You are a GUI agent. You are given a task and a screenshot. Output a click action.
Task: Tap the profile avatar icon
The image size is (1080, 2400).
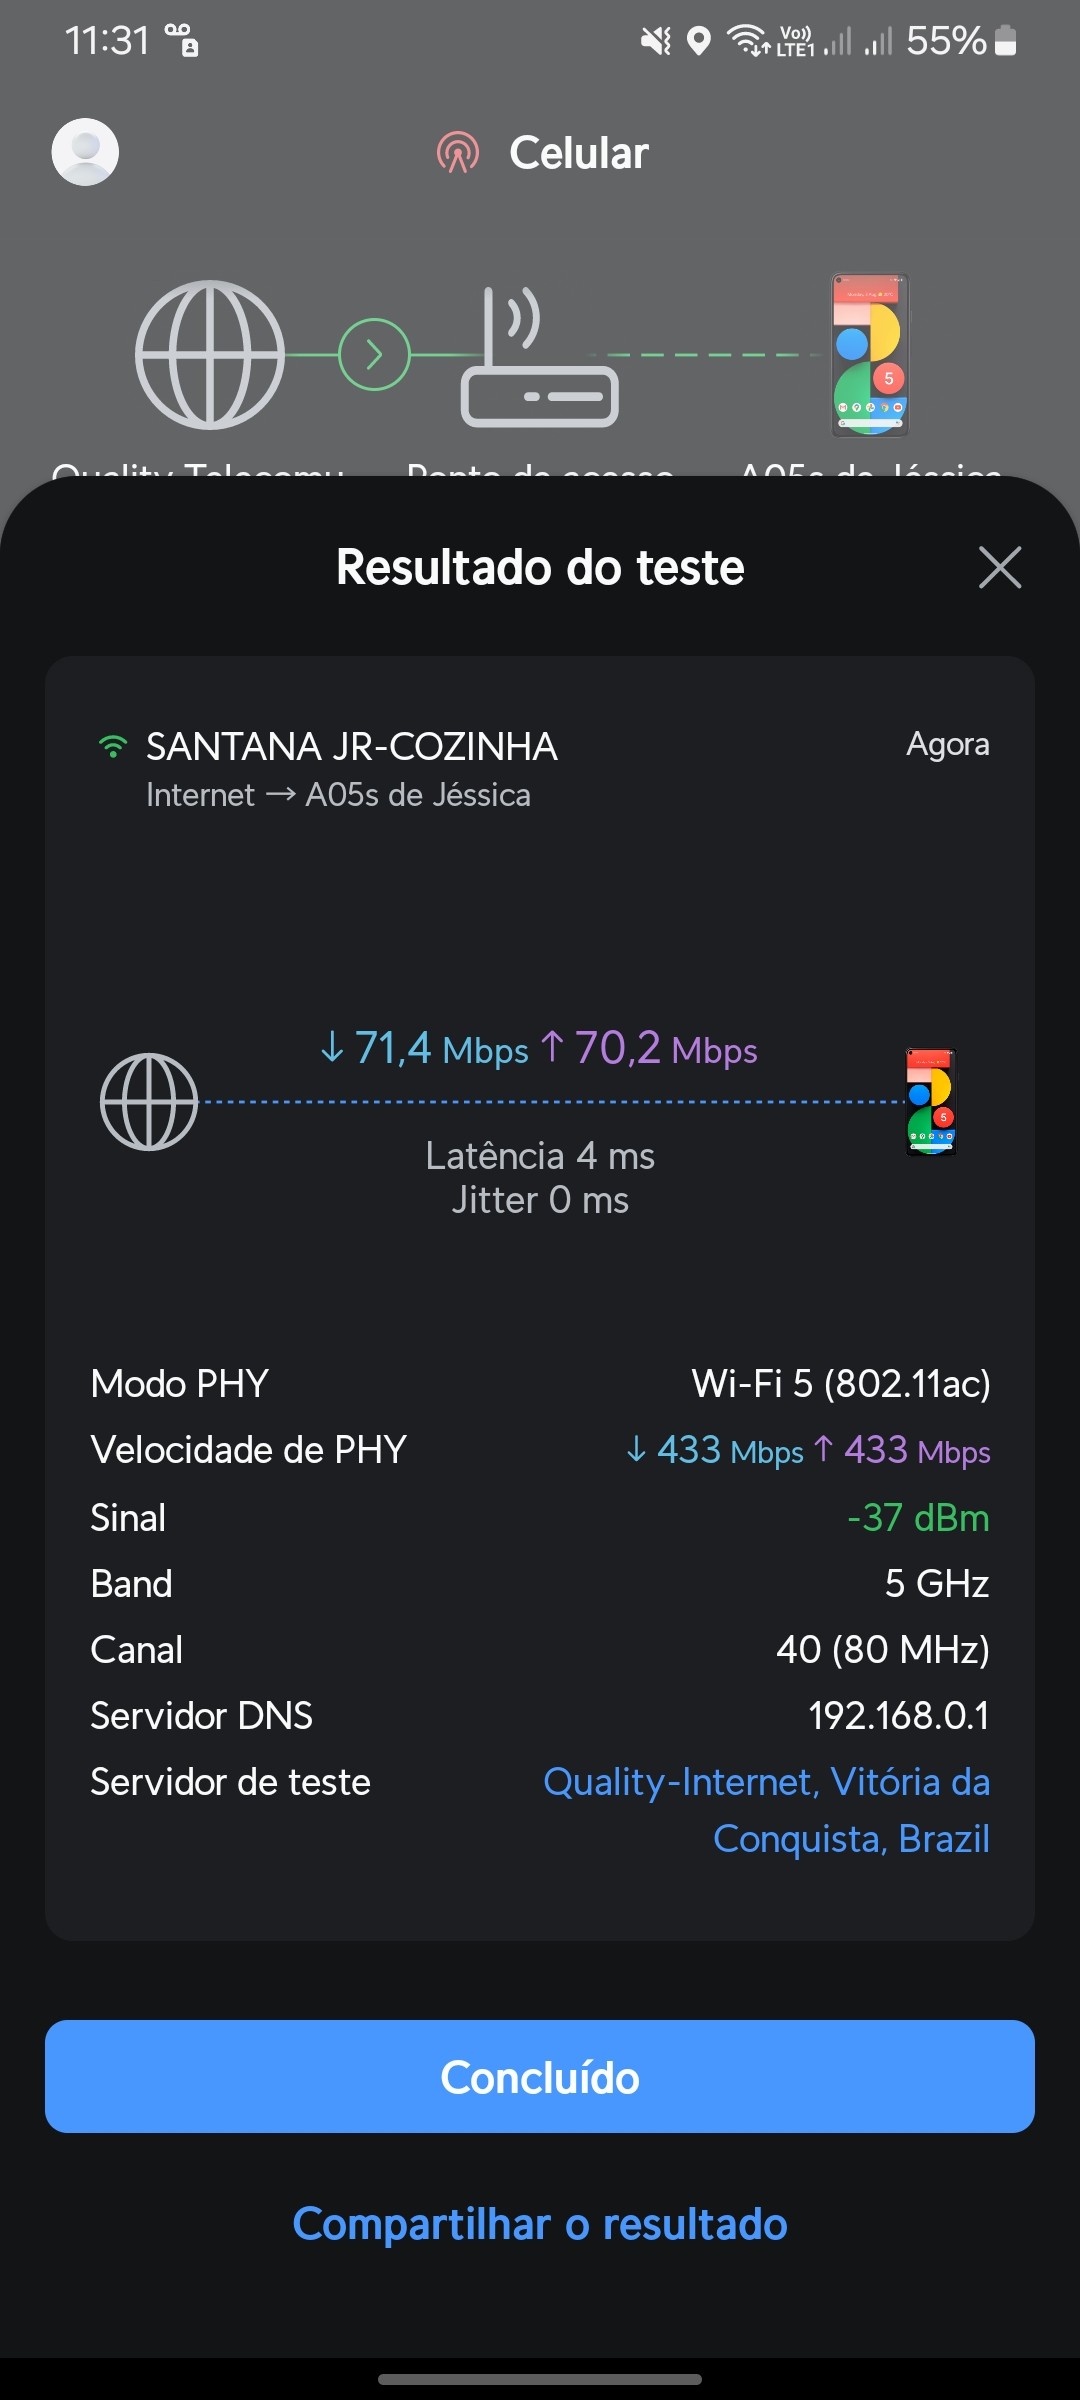tap(85, 152)
